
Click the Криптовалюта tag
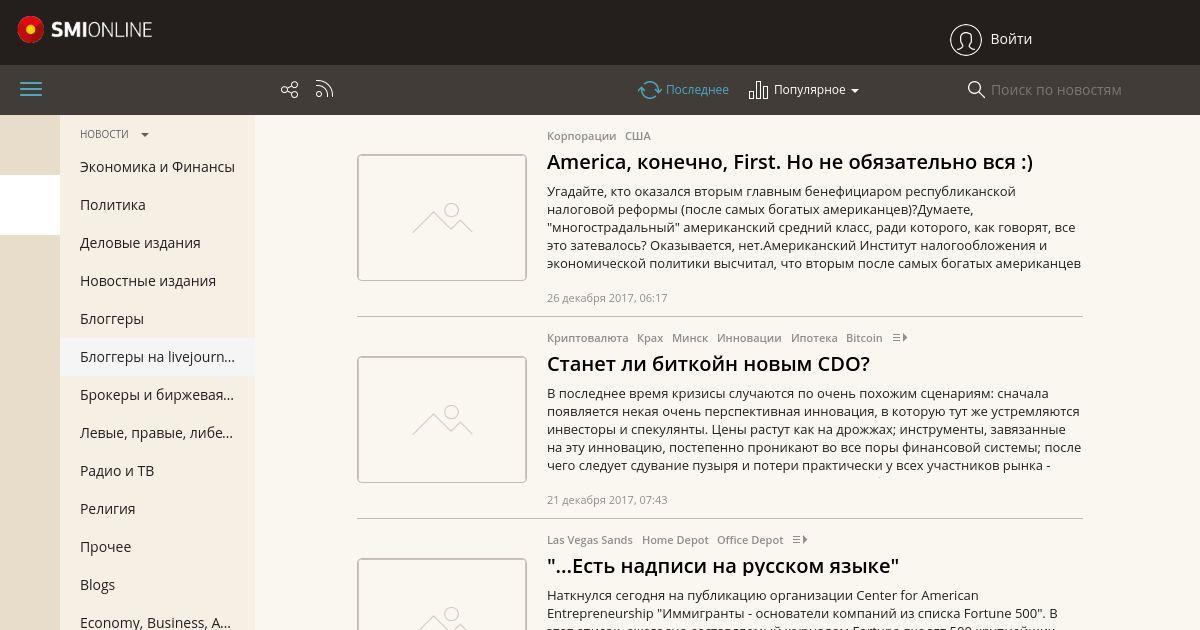tap(587, 338)
